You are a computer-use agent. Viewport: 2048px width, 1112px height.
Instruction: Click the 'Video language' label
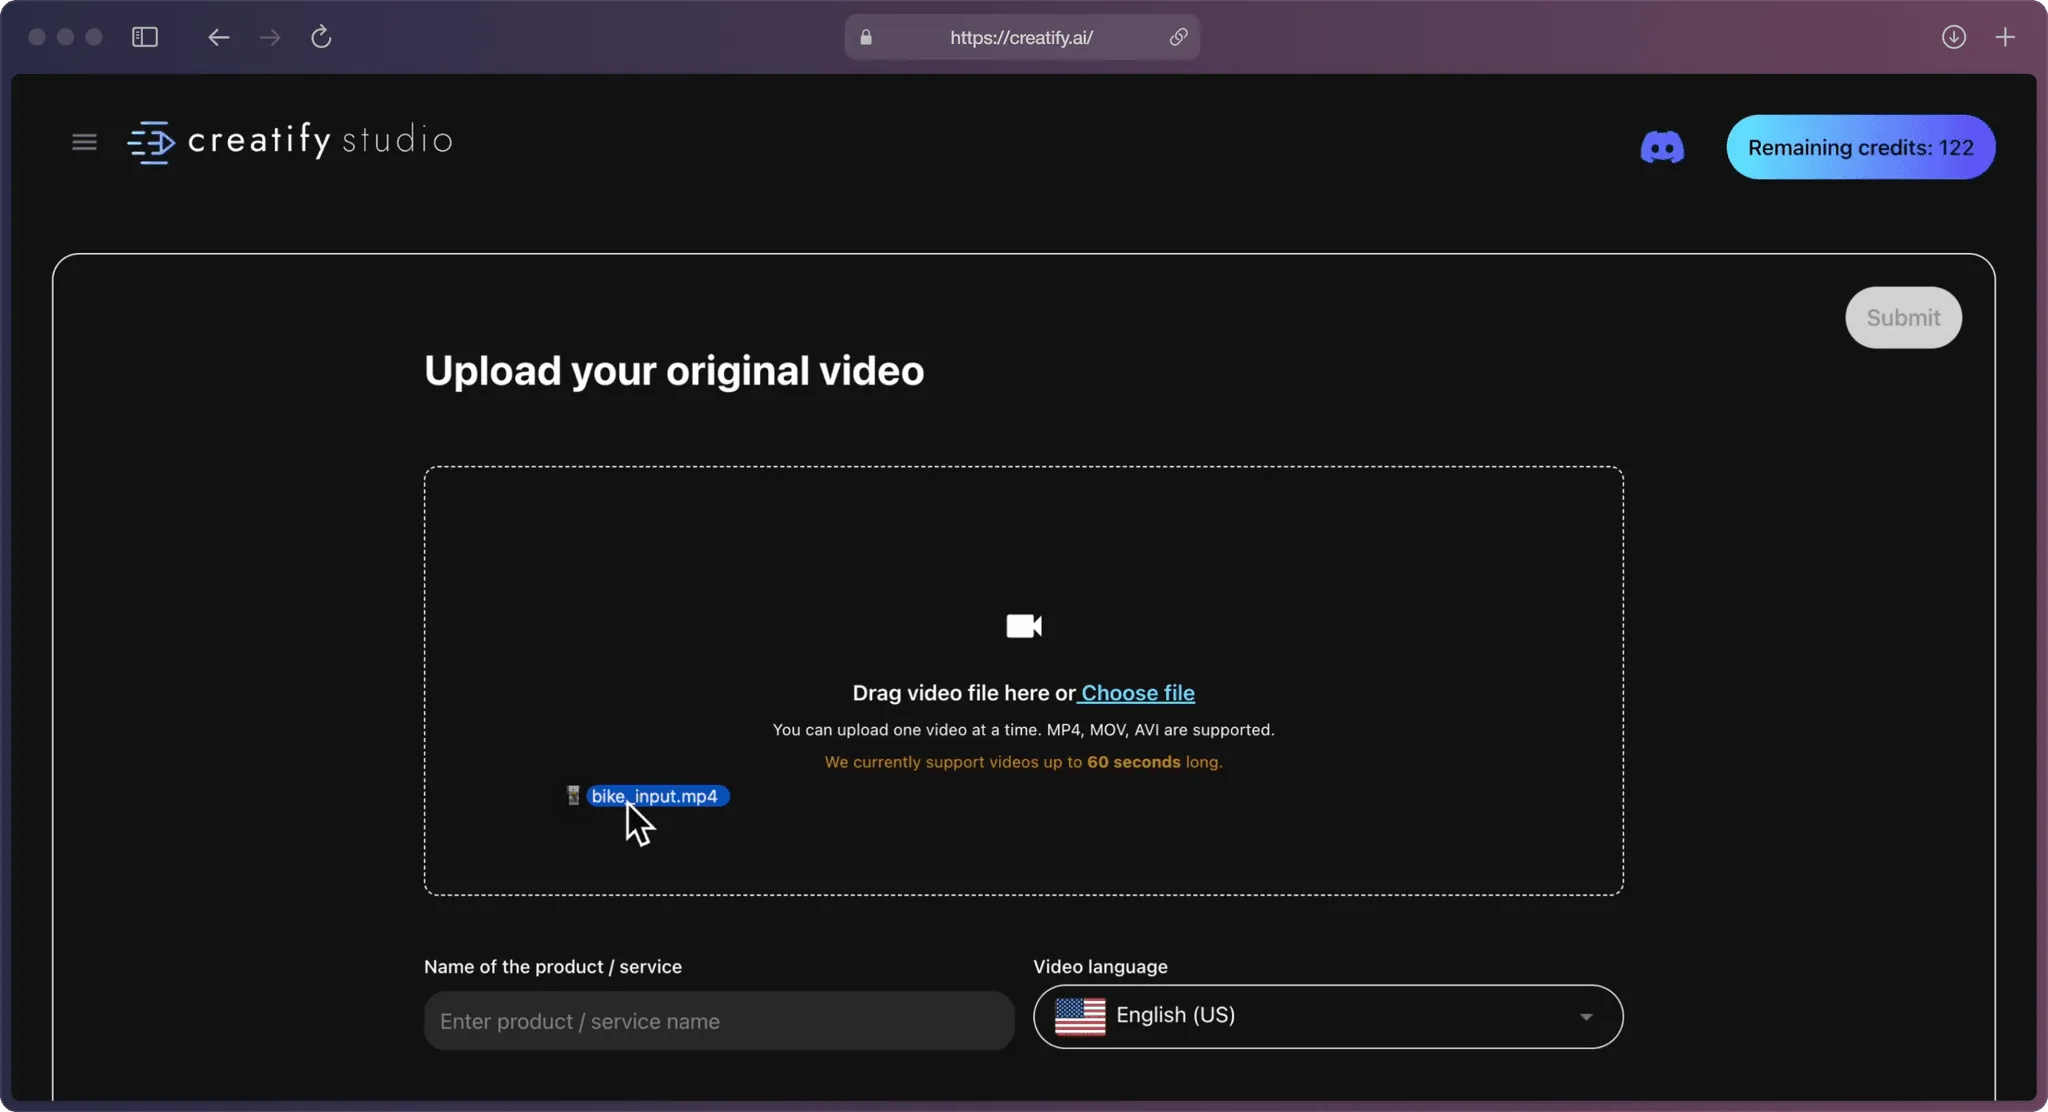pos(1100,967)
